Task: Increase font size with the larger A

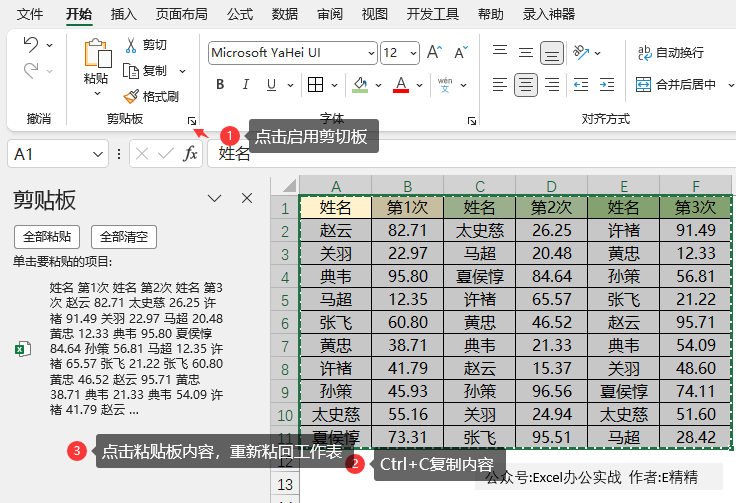Action: [x=435, y=53]
